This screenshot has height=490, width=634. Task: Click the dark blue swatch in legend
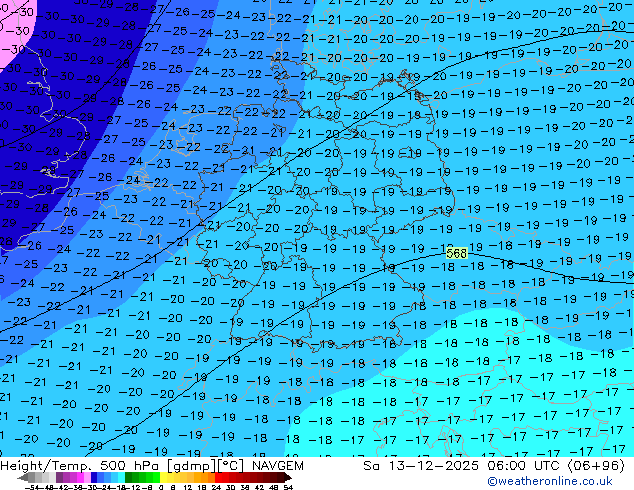coord(94,478)
